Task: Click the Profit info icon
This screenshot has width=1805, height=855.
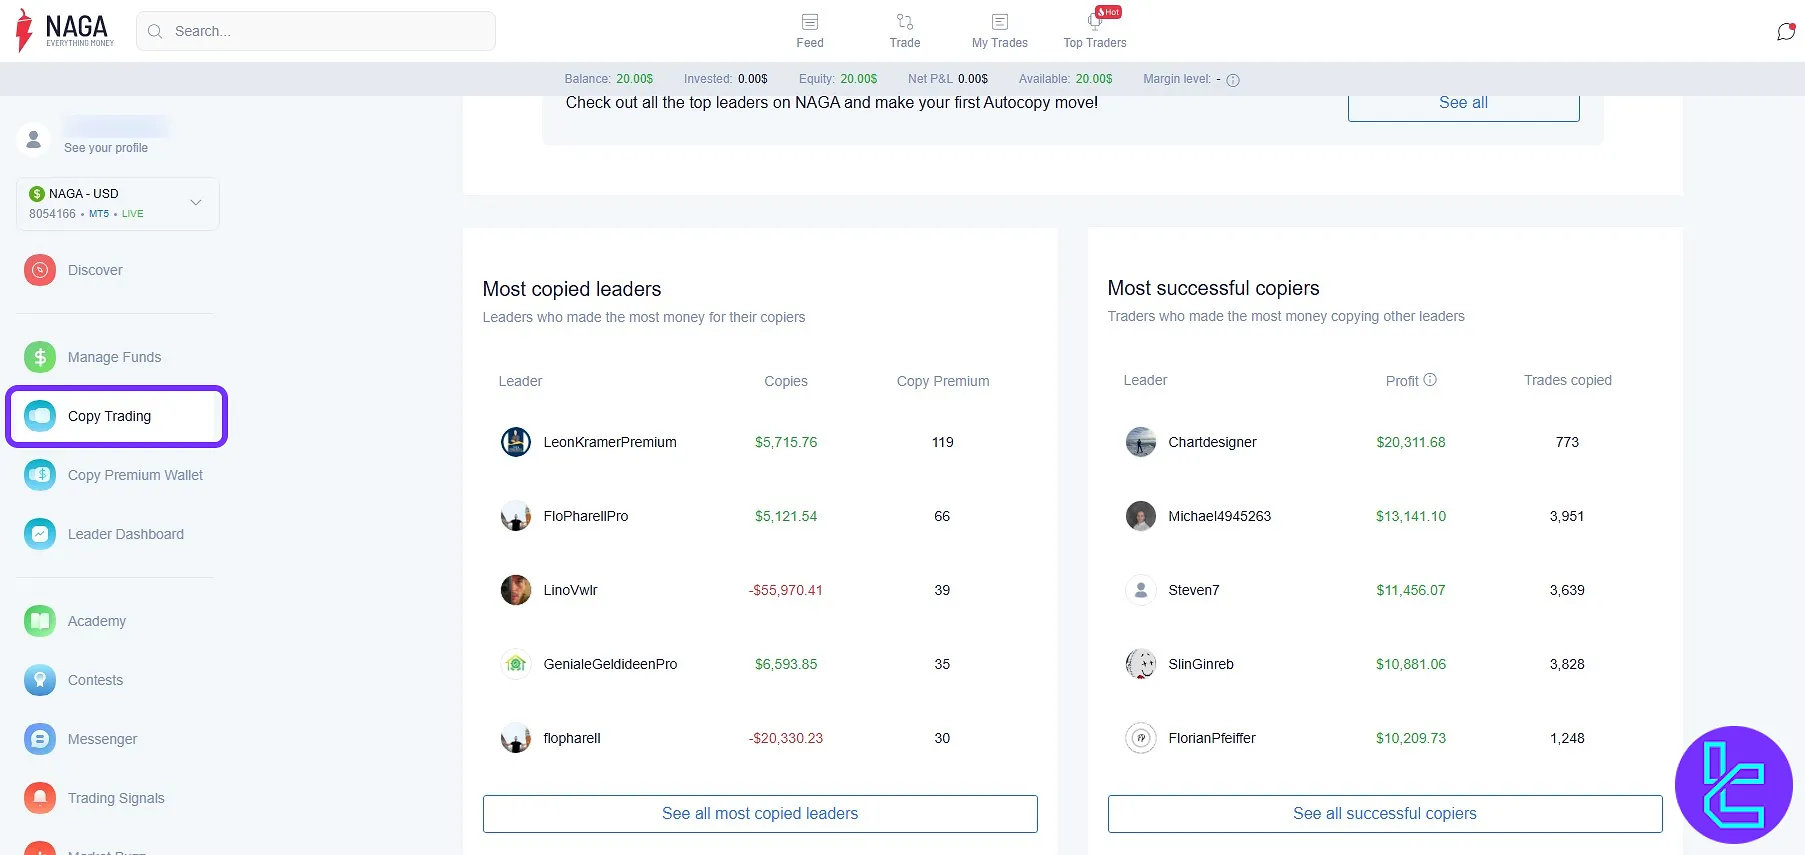Action: (1430, 380)
